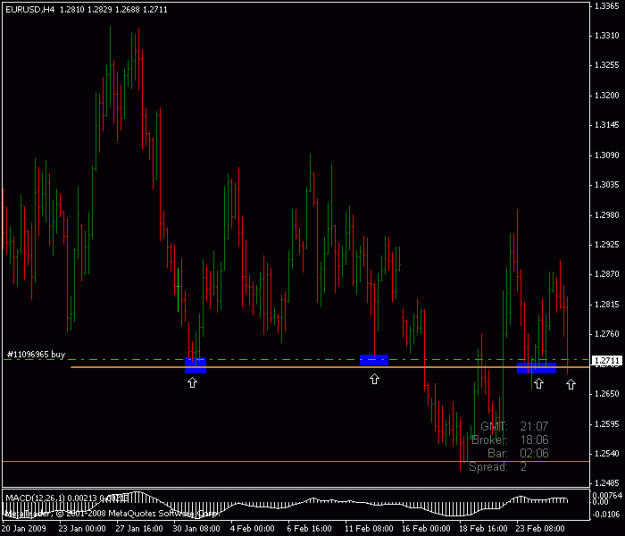Click the 11 Feb 08:00 time label
625x536 pixels.
click(369, 529)
